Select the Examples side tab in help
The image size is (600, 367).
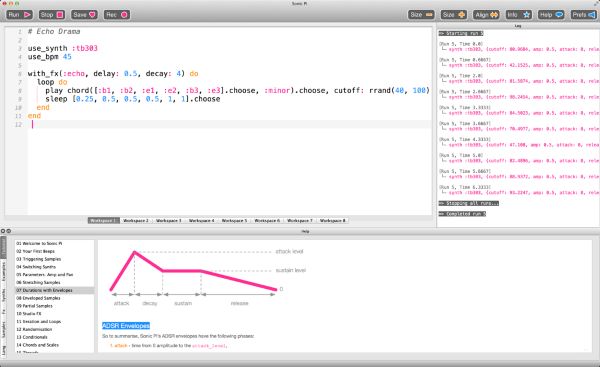(3, 272)
